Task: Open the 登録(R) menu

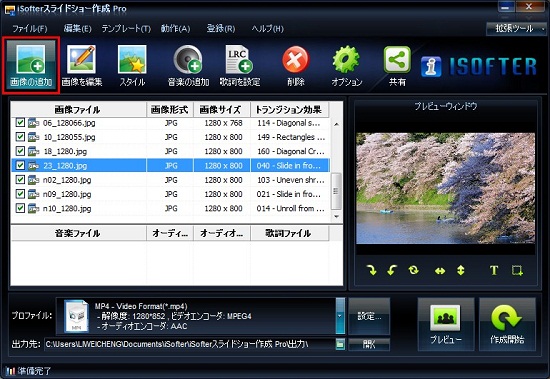Action: (221, 28)
